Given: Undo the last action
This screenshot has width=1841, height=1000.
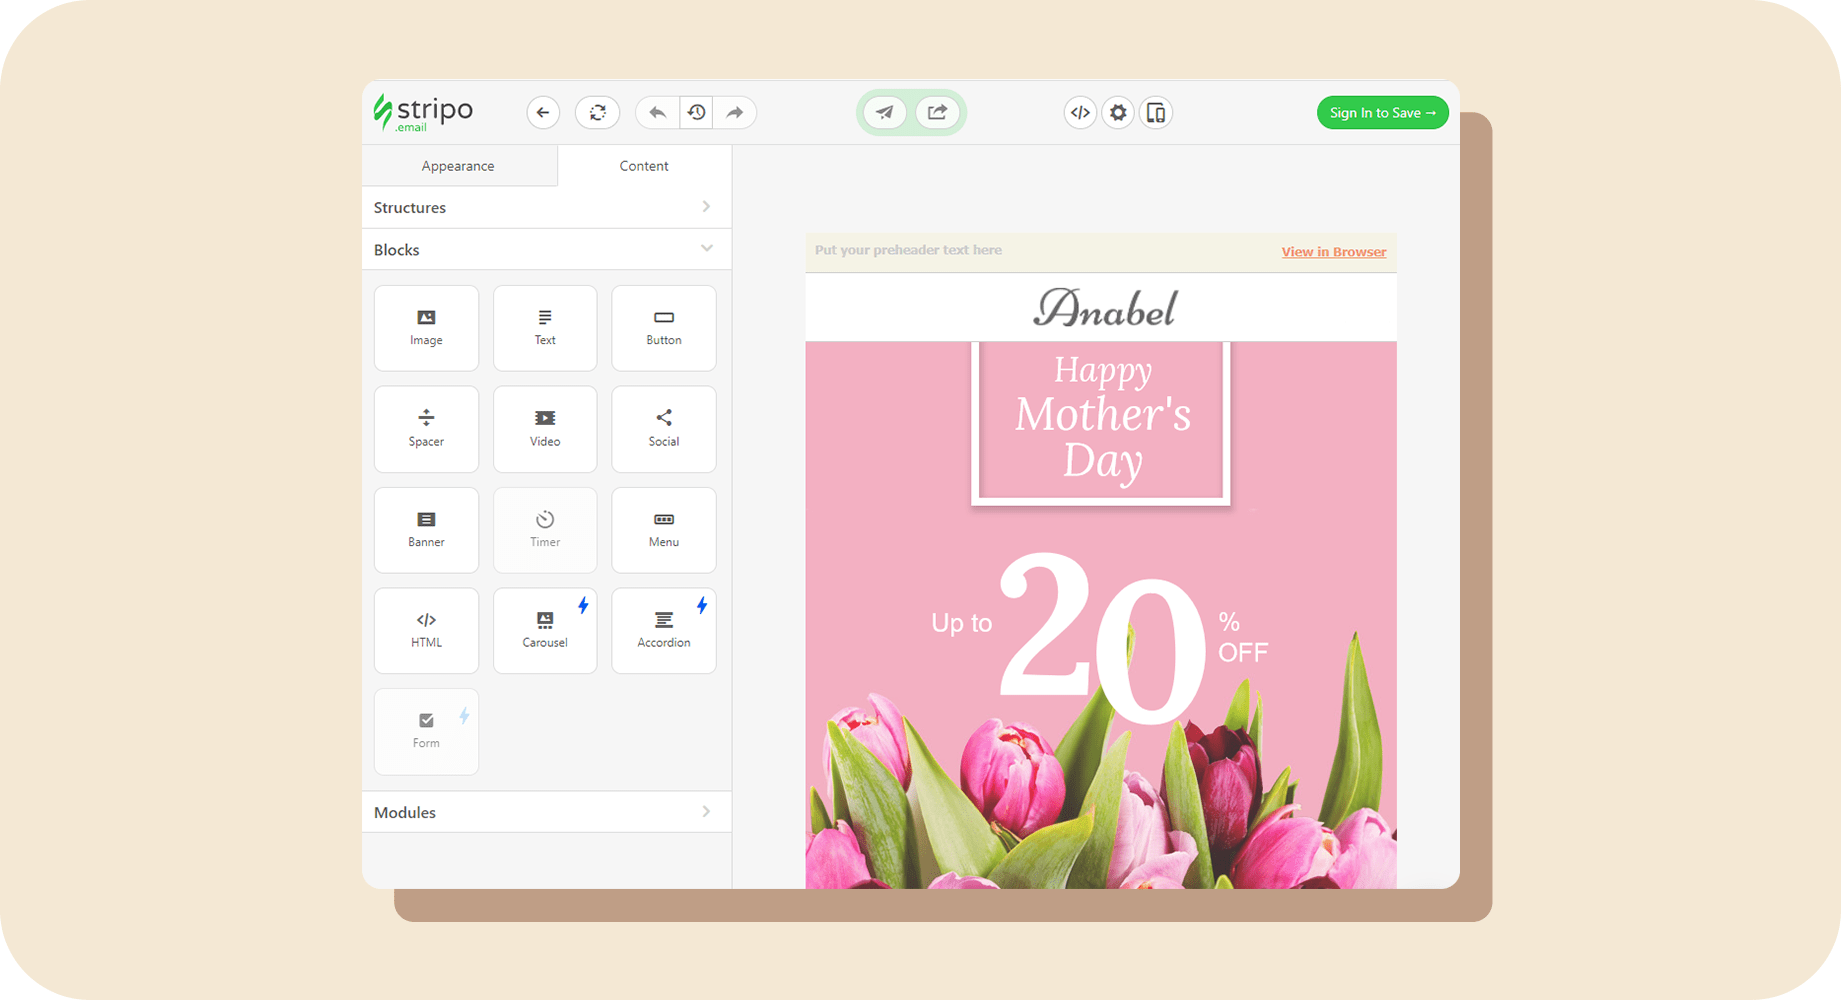Looking at the screenshot, I should pos(657,113).
